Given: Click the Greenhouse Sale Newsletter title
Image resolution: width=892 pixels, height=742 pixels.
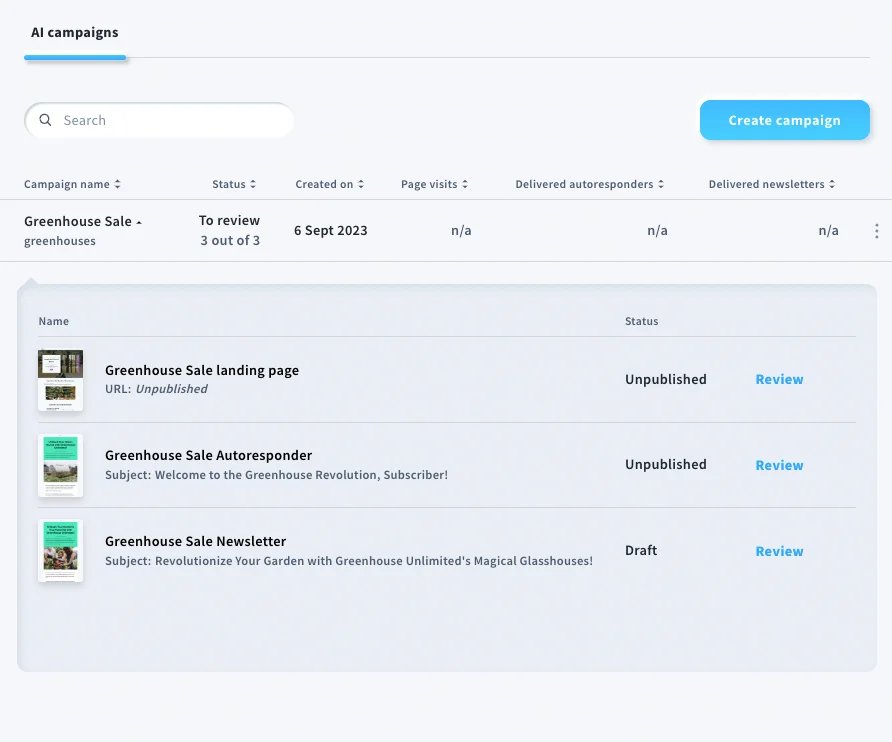Looking at the screenshot, I should coord(195,541).
